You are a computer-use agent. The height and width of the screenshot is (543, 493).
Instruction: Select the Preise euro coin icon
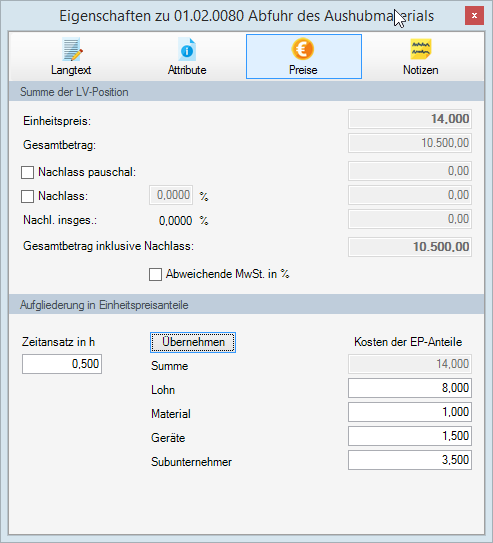303,49
